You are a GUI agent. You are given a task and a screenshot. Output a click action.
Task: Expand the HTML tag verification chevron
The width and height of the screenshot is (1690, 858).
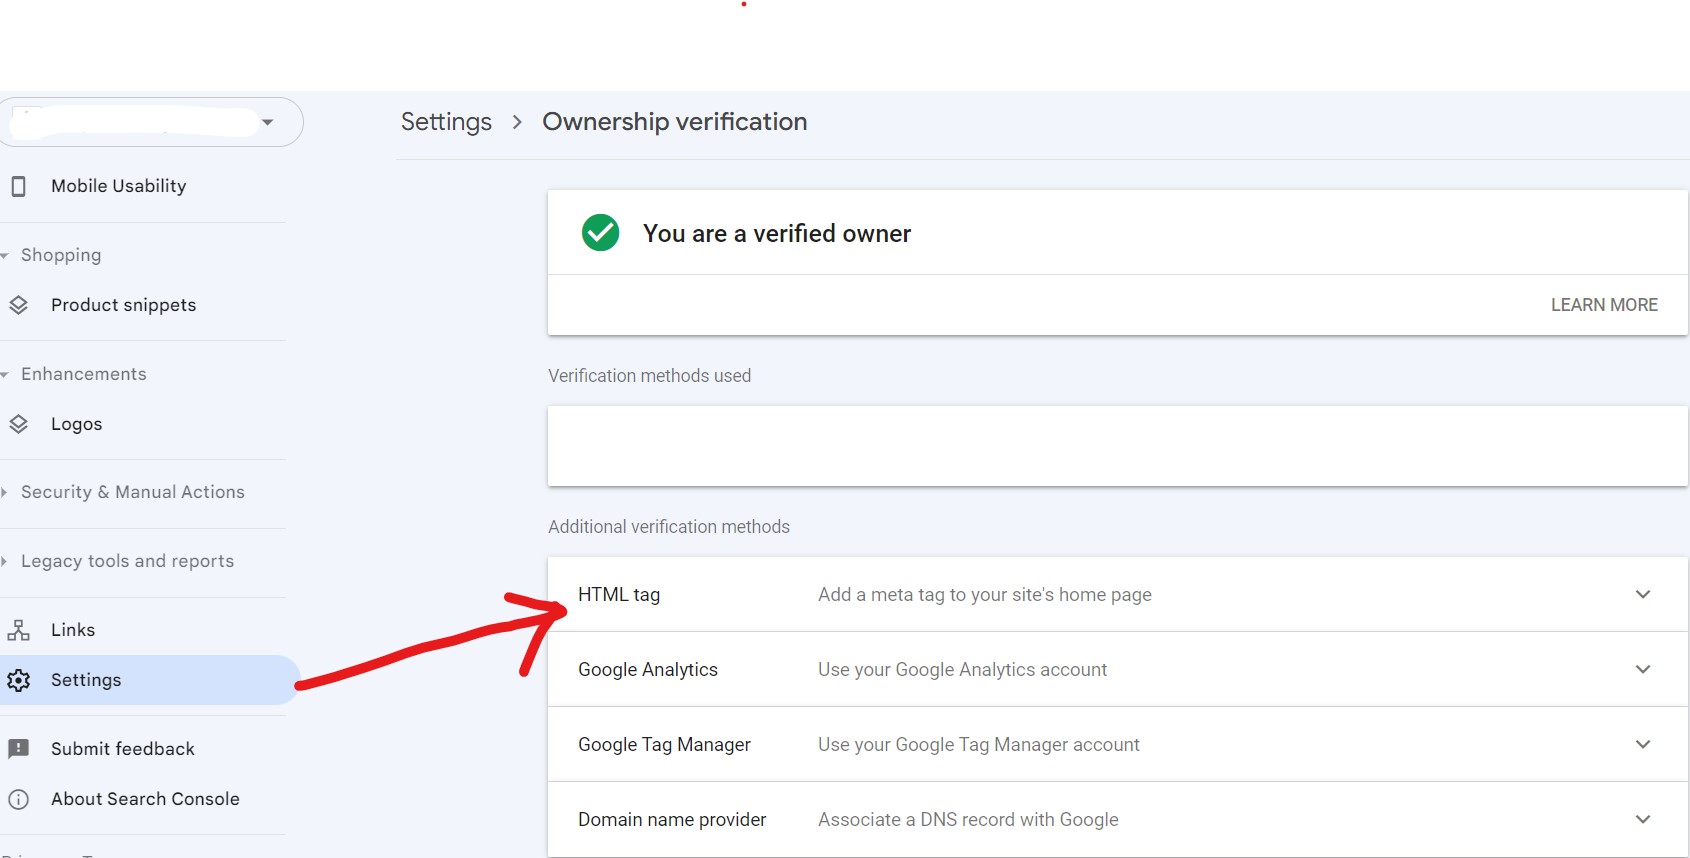1643,594
